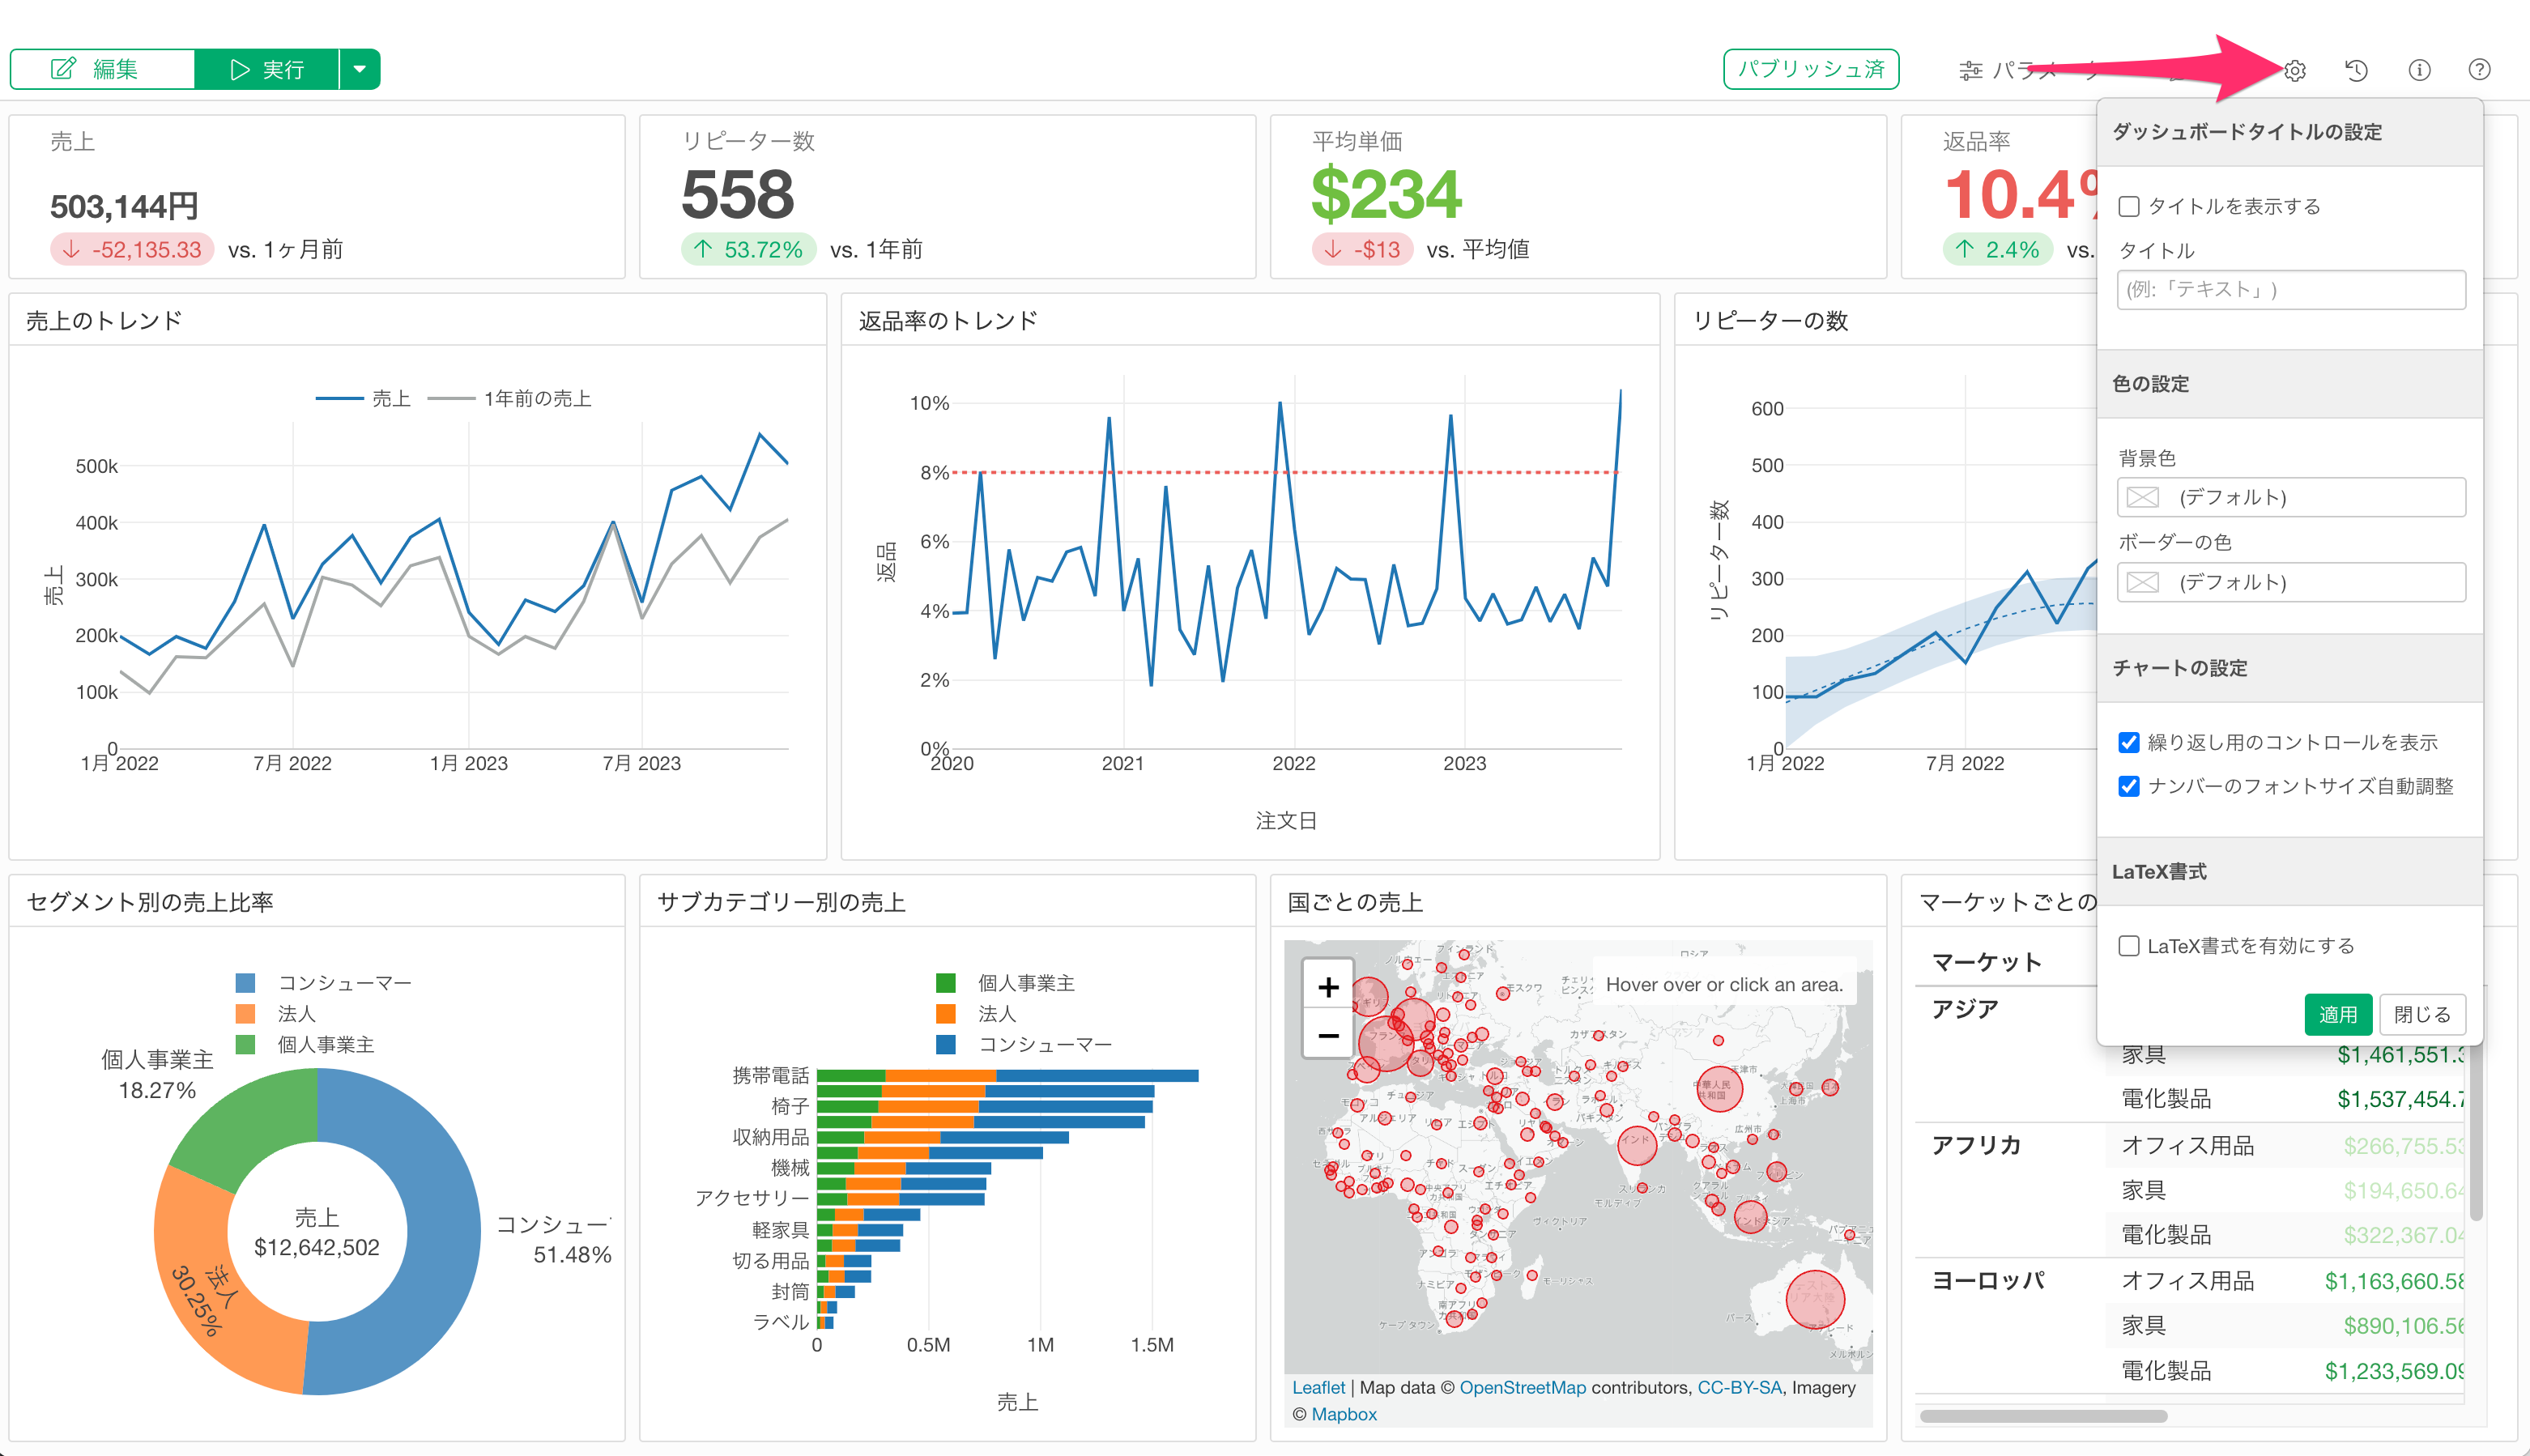Open the ボーダーの色 color selector
Screen dimensions: 2530x1456
pos(2290,582)
